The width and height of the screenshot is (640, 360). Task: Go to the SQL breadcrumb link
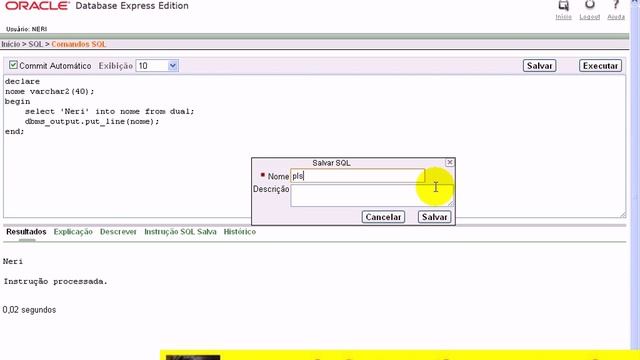(x=36, y=44)
